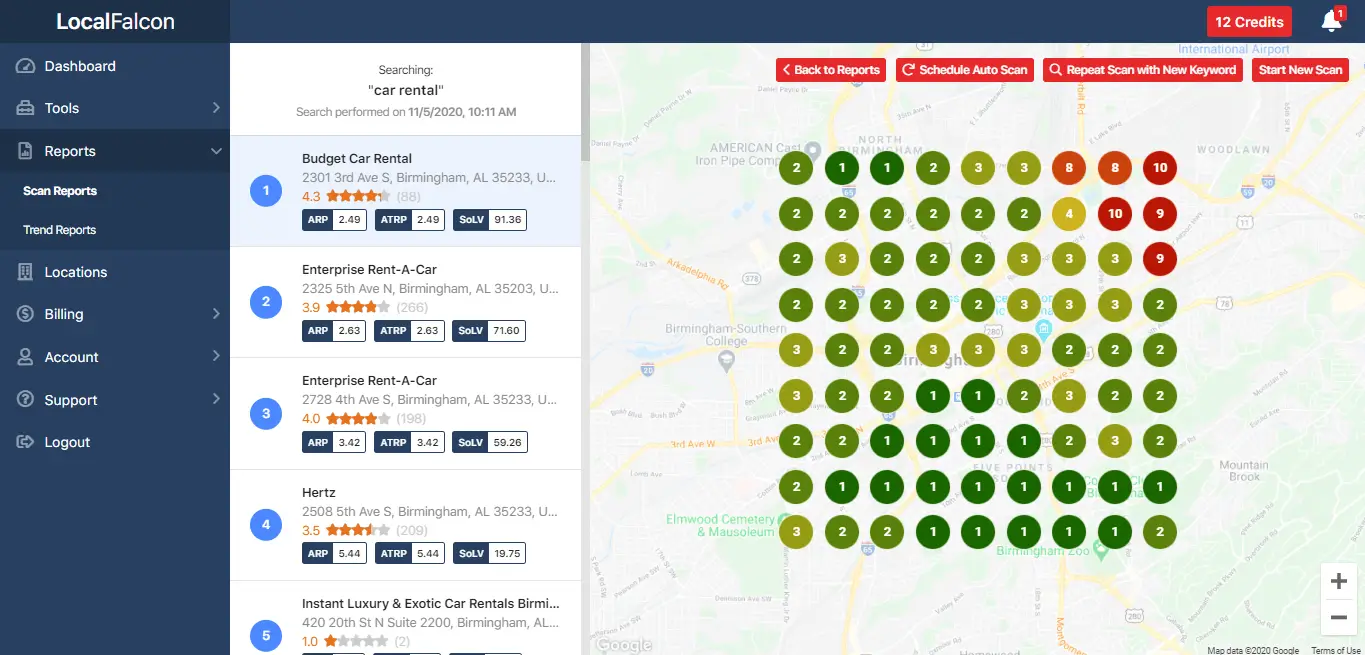The height and width of the screenshot is (655, 1365).
Task: Click the Hertz listing name
Action: coord(319,493)
